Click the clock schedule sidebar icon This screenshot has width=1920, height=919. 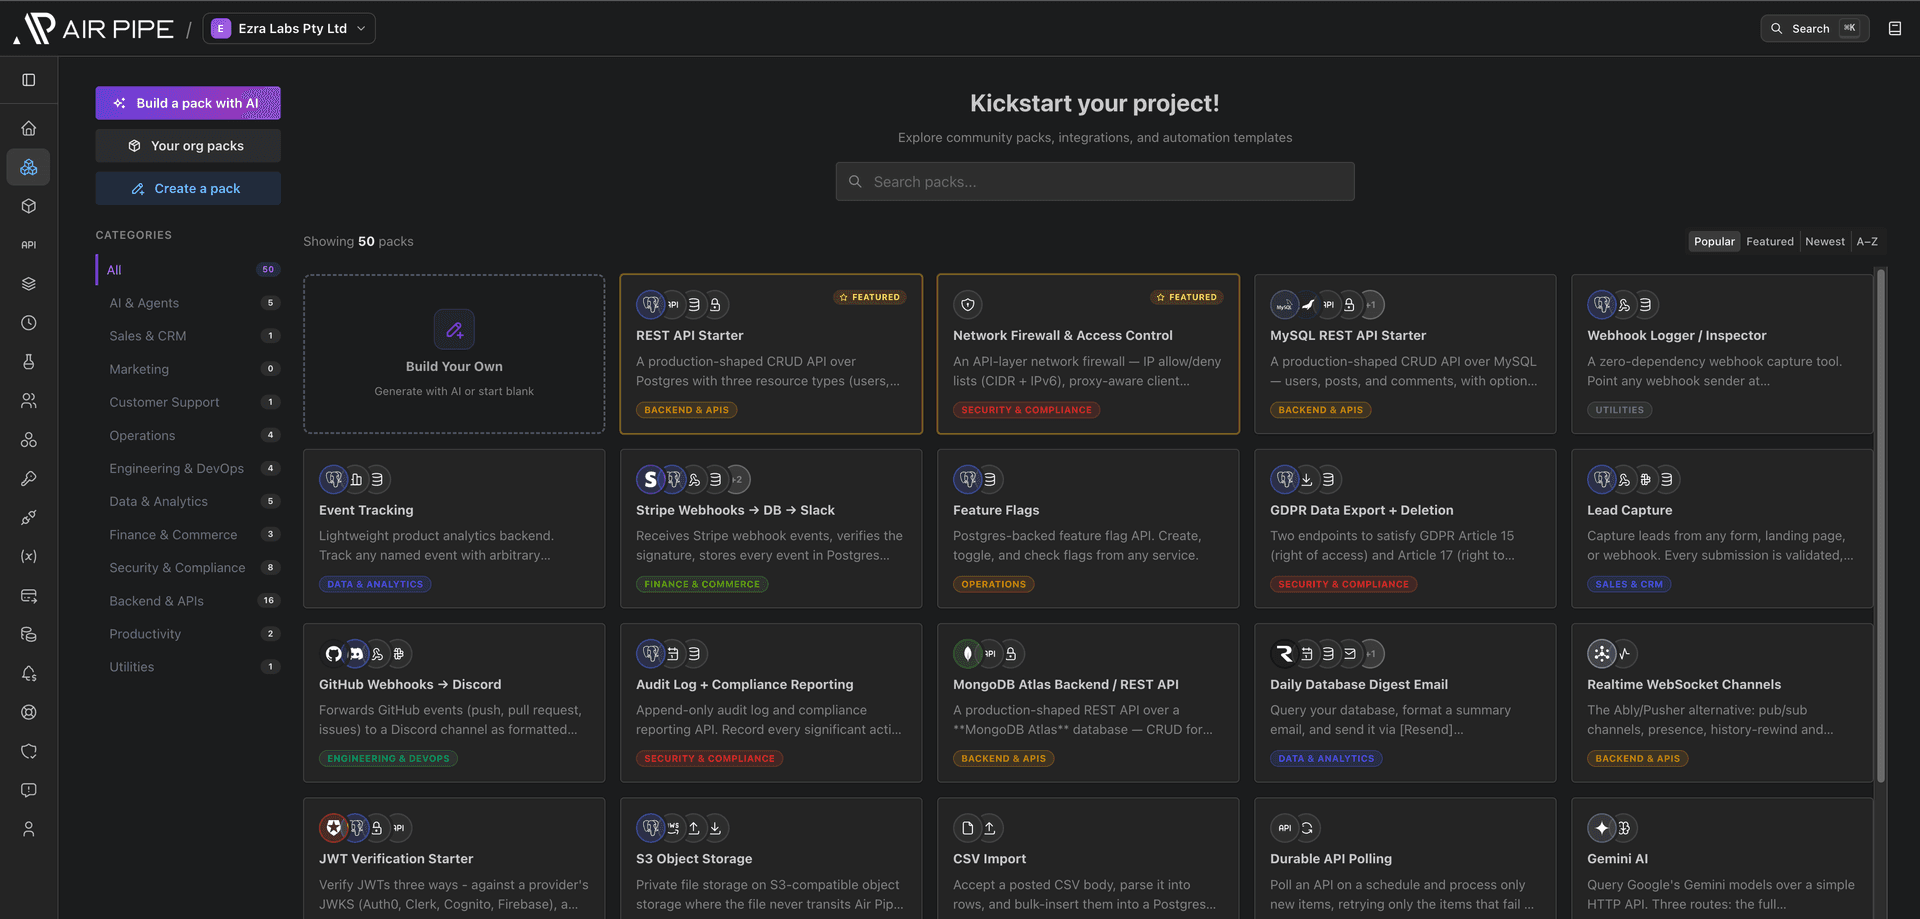pyautogui.click(x=29, y=323)
